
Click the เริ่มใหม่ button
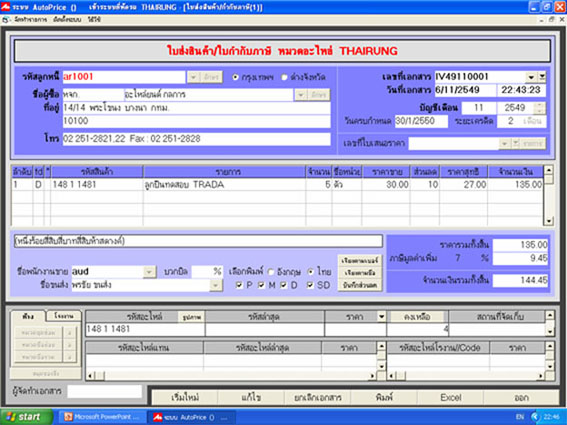coord(185,398)
